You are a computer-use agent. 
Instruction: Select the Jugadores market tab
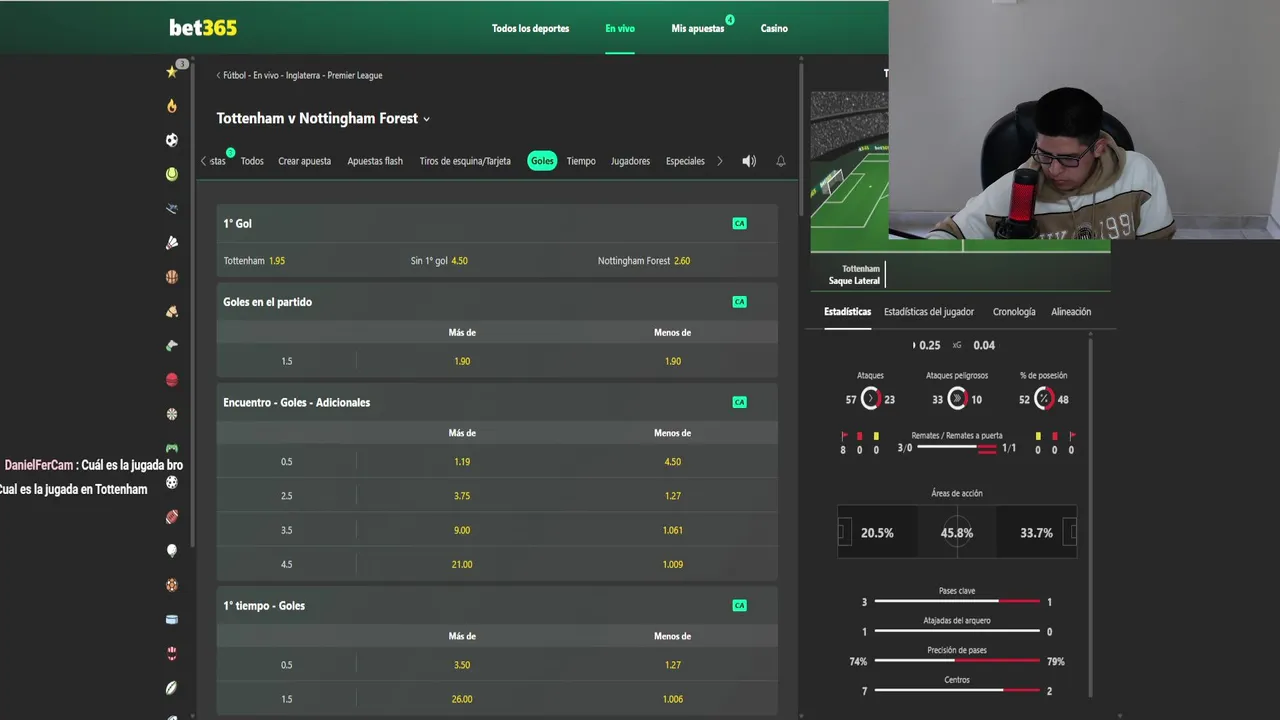tap(630, 161)
